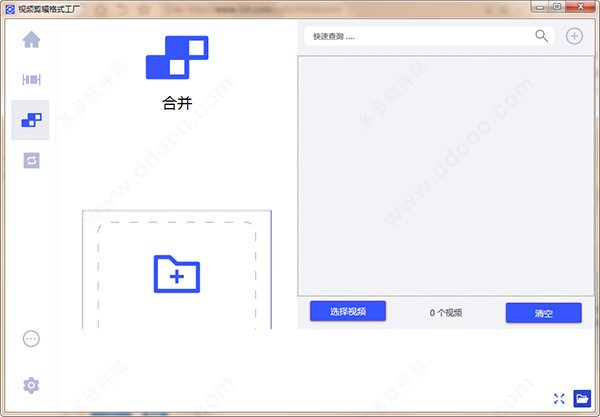Screen dimensions: 600x417
Task: Click the add-folder icon in drop zone
Action: 177,274
